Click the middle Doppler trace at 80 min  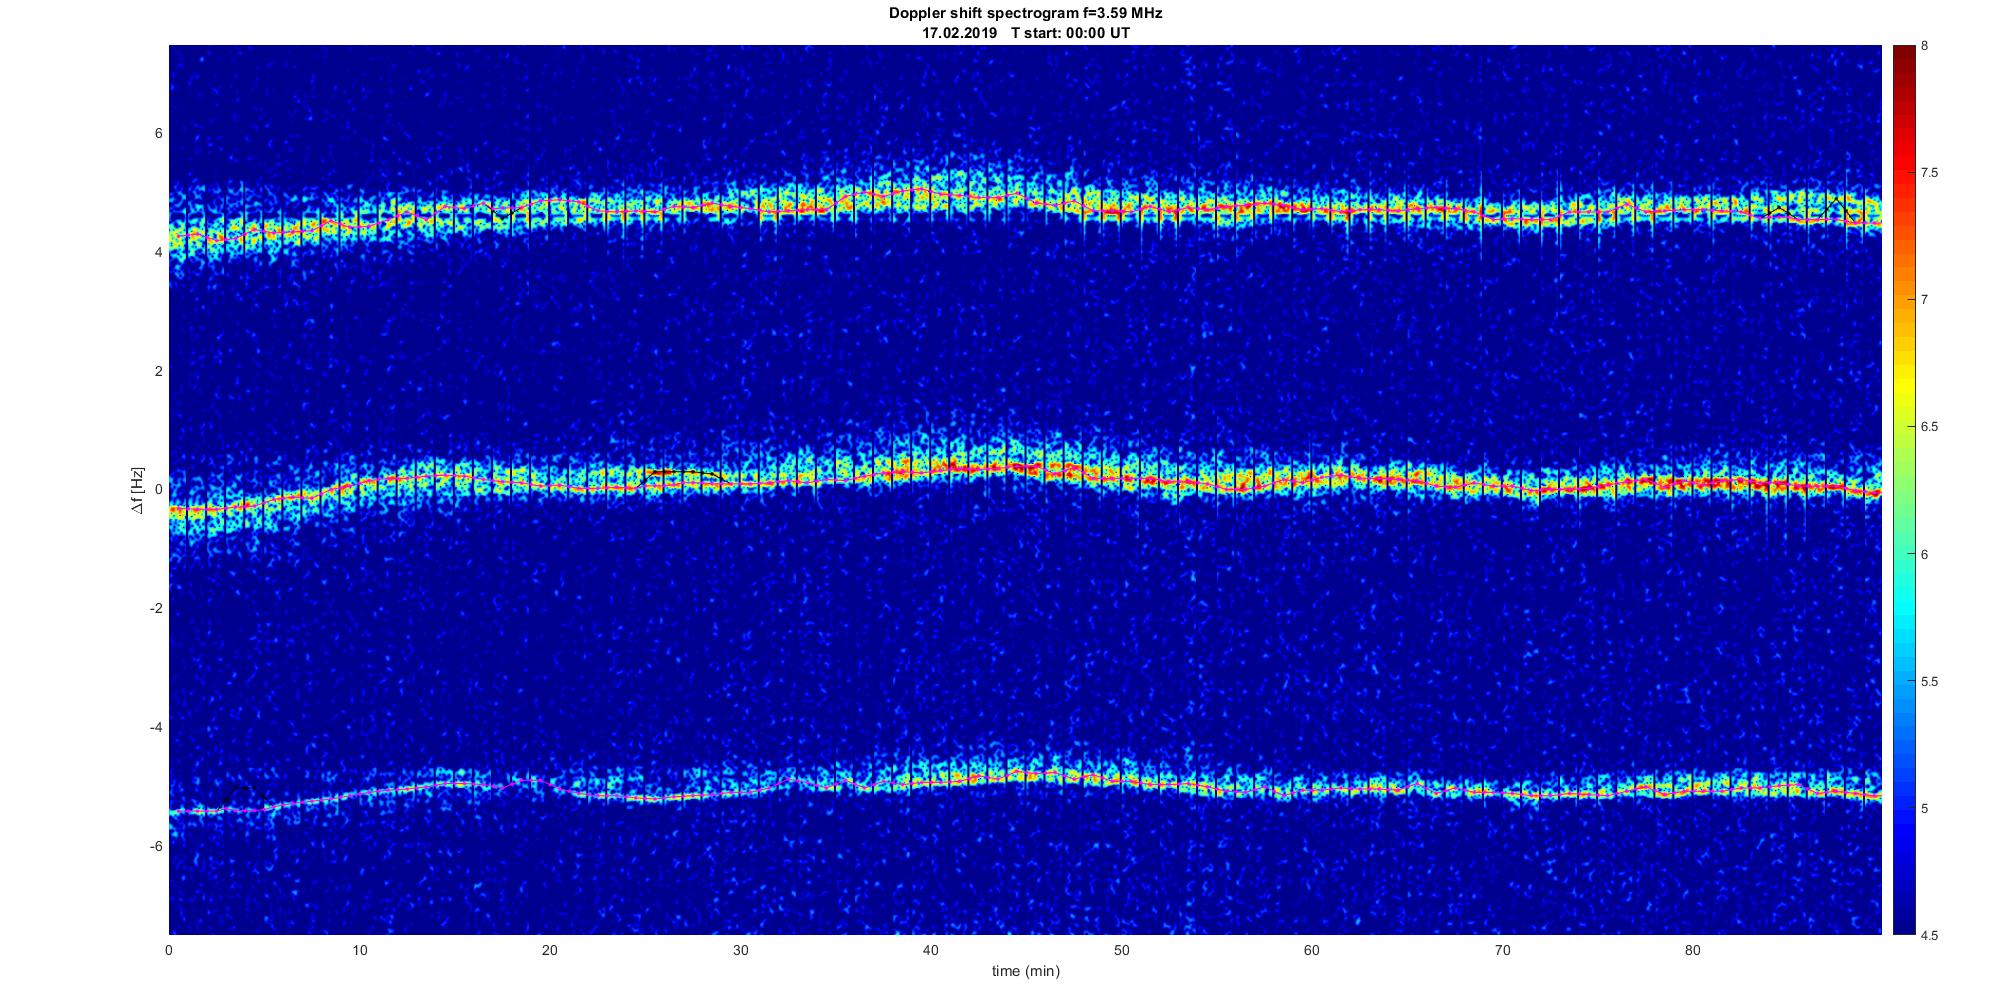click(x=1693, y=484)
